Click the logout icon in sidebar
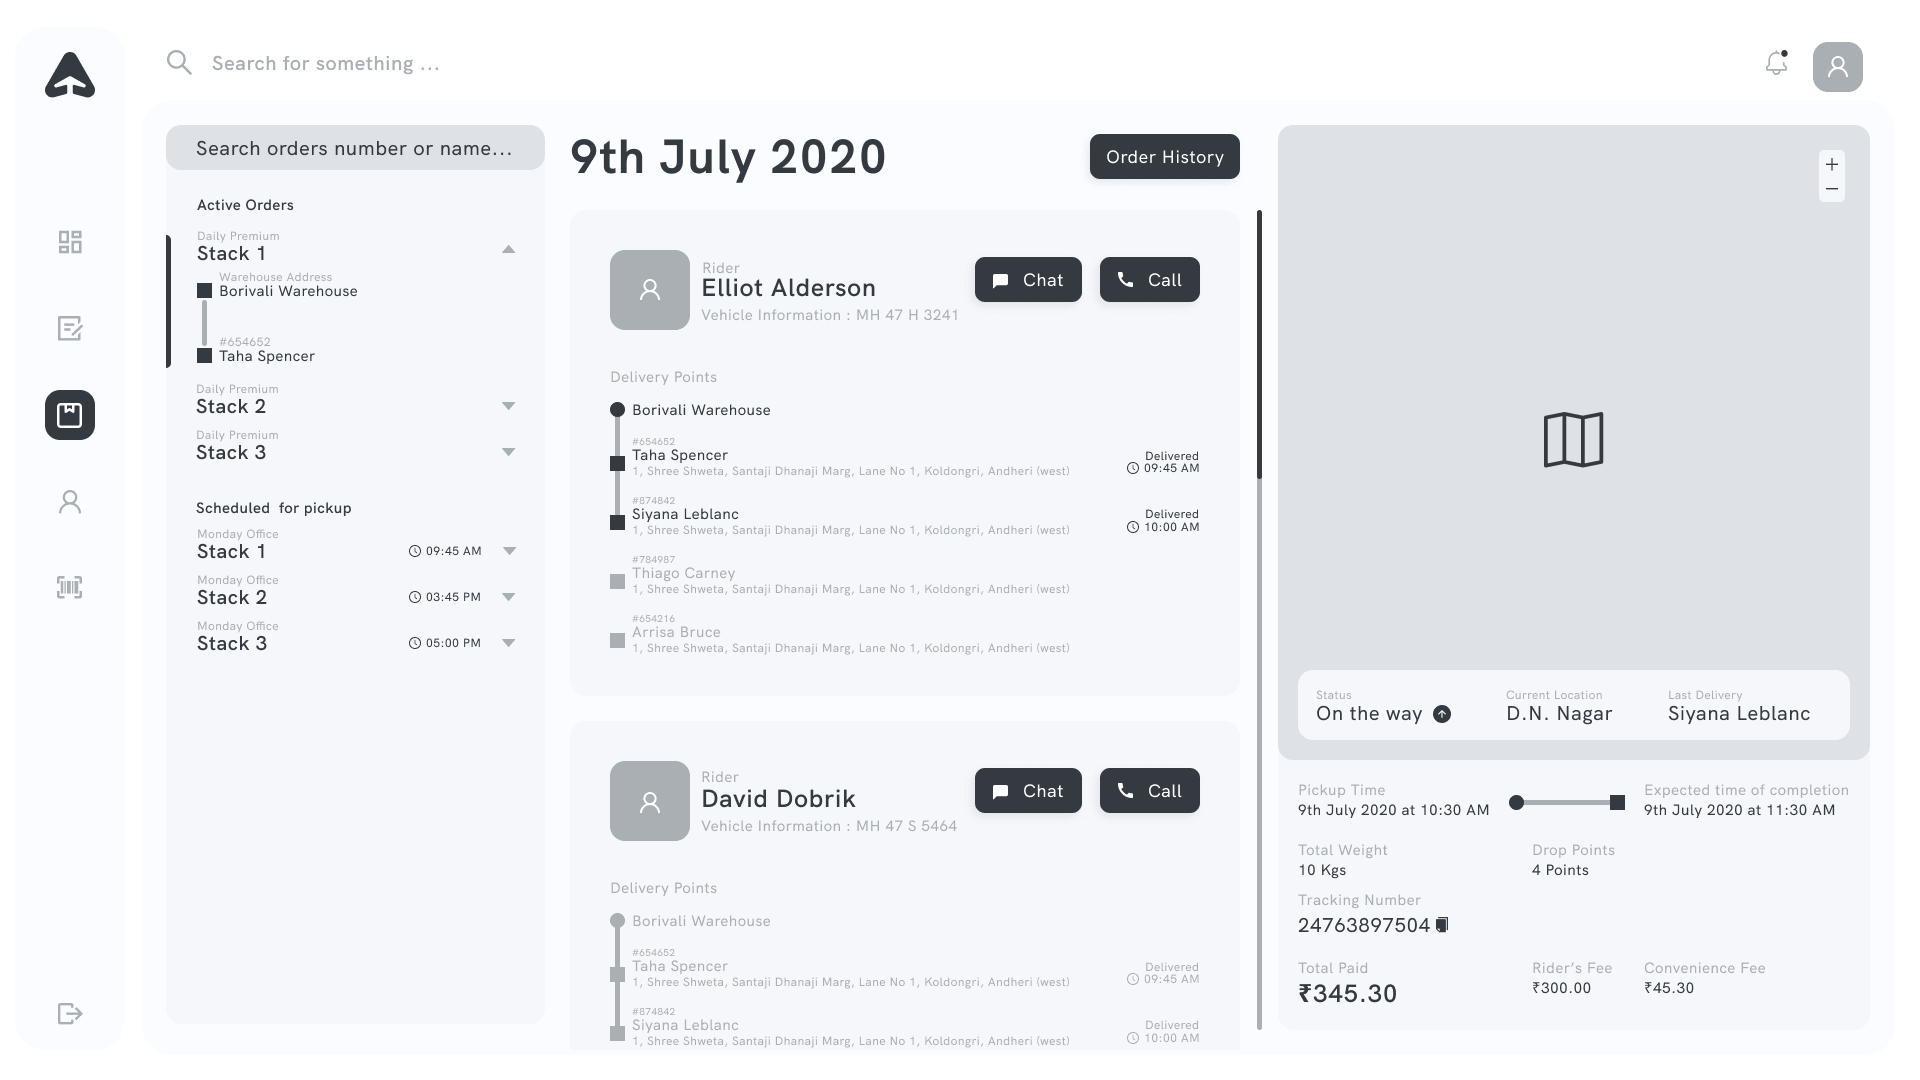Image resolution: width=1920 pixels, height=1080 pixels. coord(70,1014)
